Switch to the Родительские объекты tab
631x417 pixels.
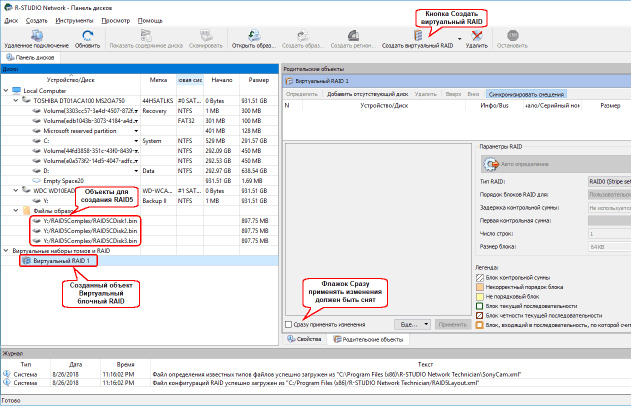(x=368, y=339)
